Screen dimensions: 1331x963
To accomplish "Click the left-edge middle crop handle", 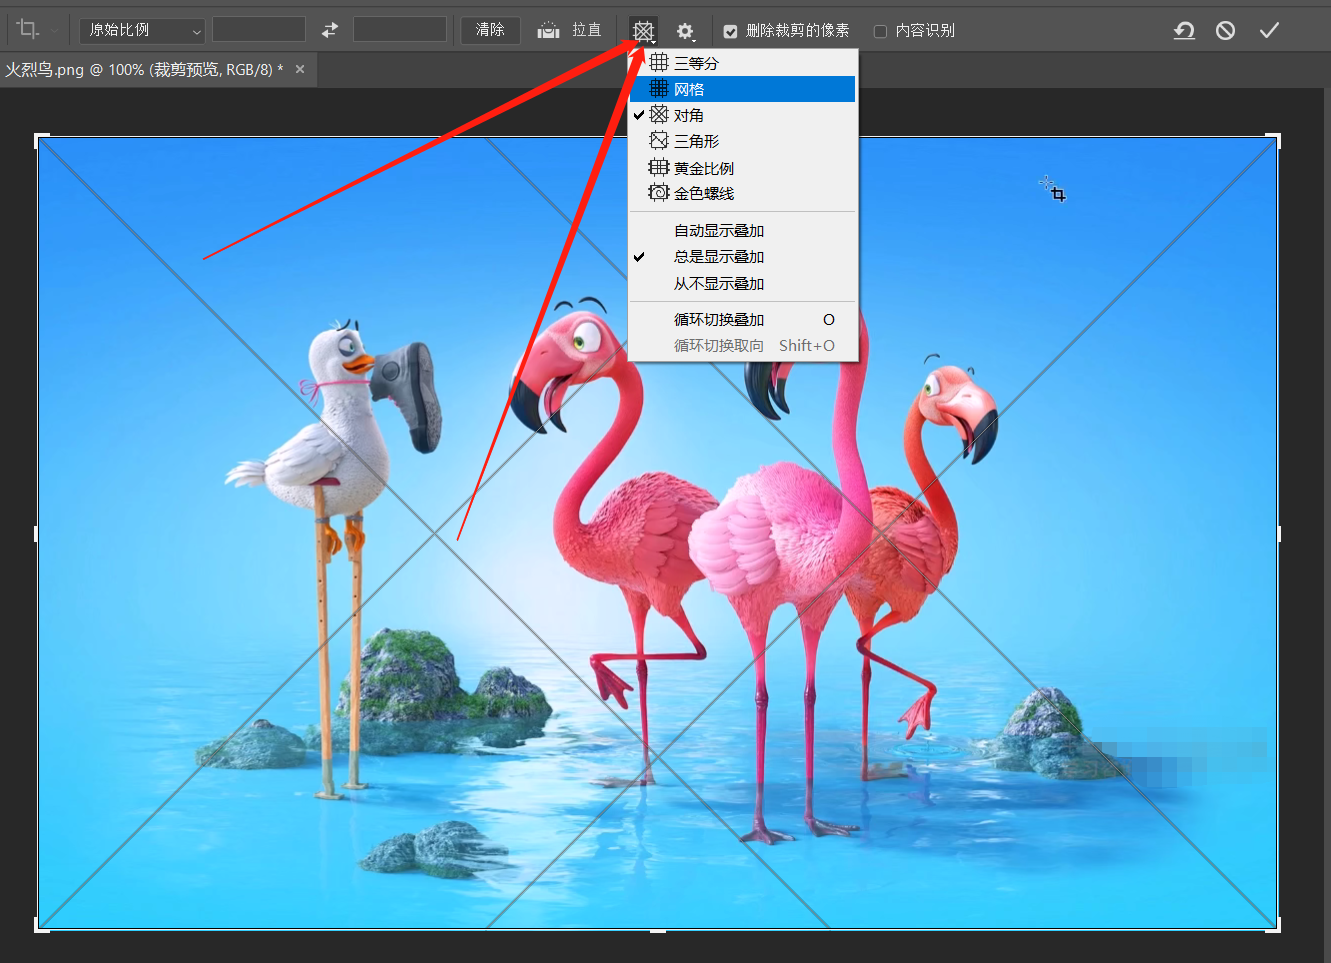I will 37,534.
